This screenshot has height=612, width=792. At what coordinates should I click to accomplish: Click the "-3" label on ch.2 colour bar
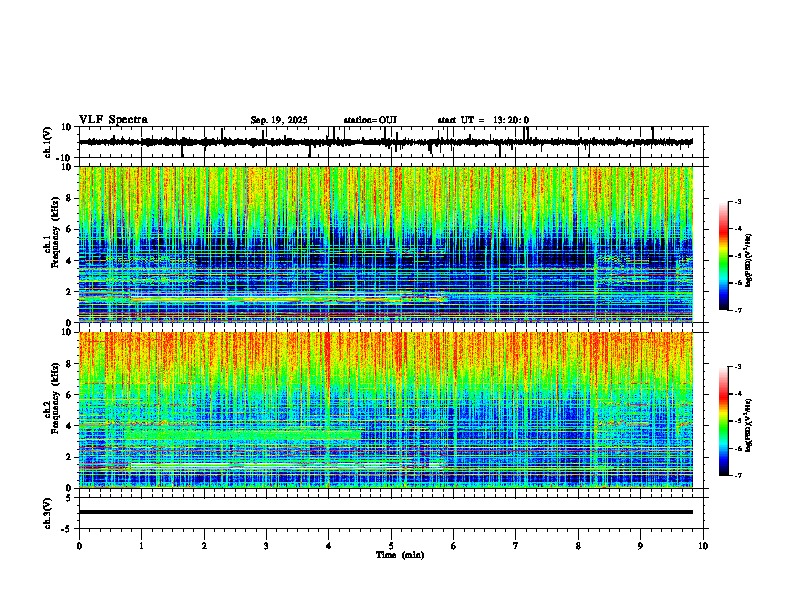pyautogui.click(x=737, y=367)
